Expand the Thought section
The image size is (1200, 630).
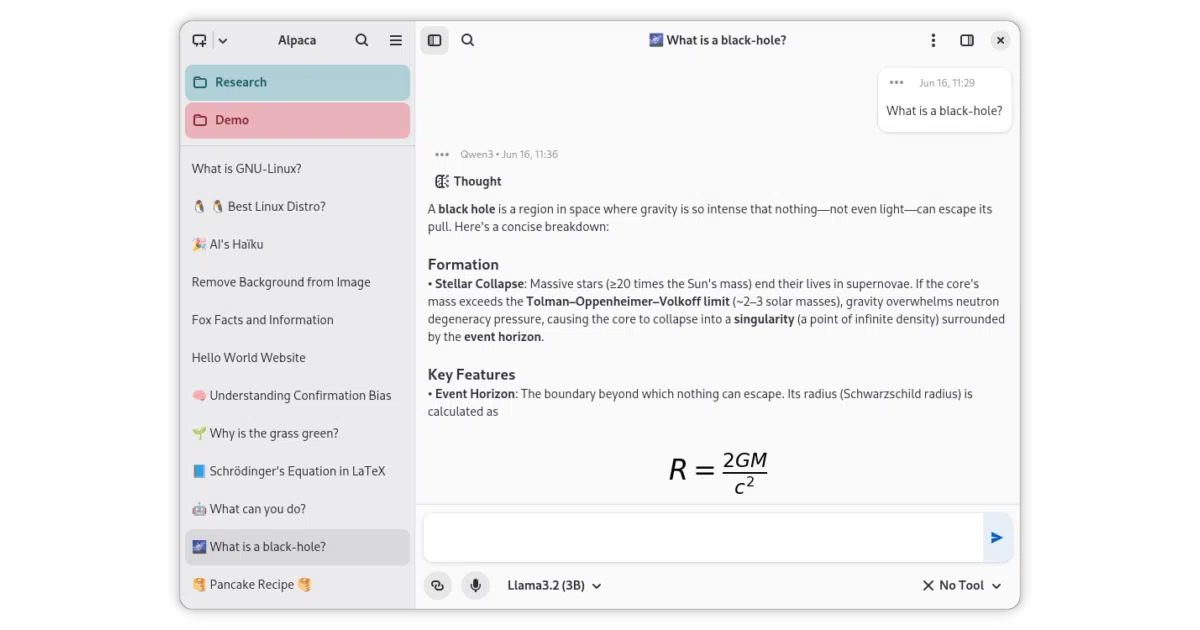[x=468, y=182]
